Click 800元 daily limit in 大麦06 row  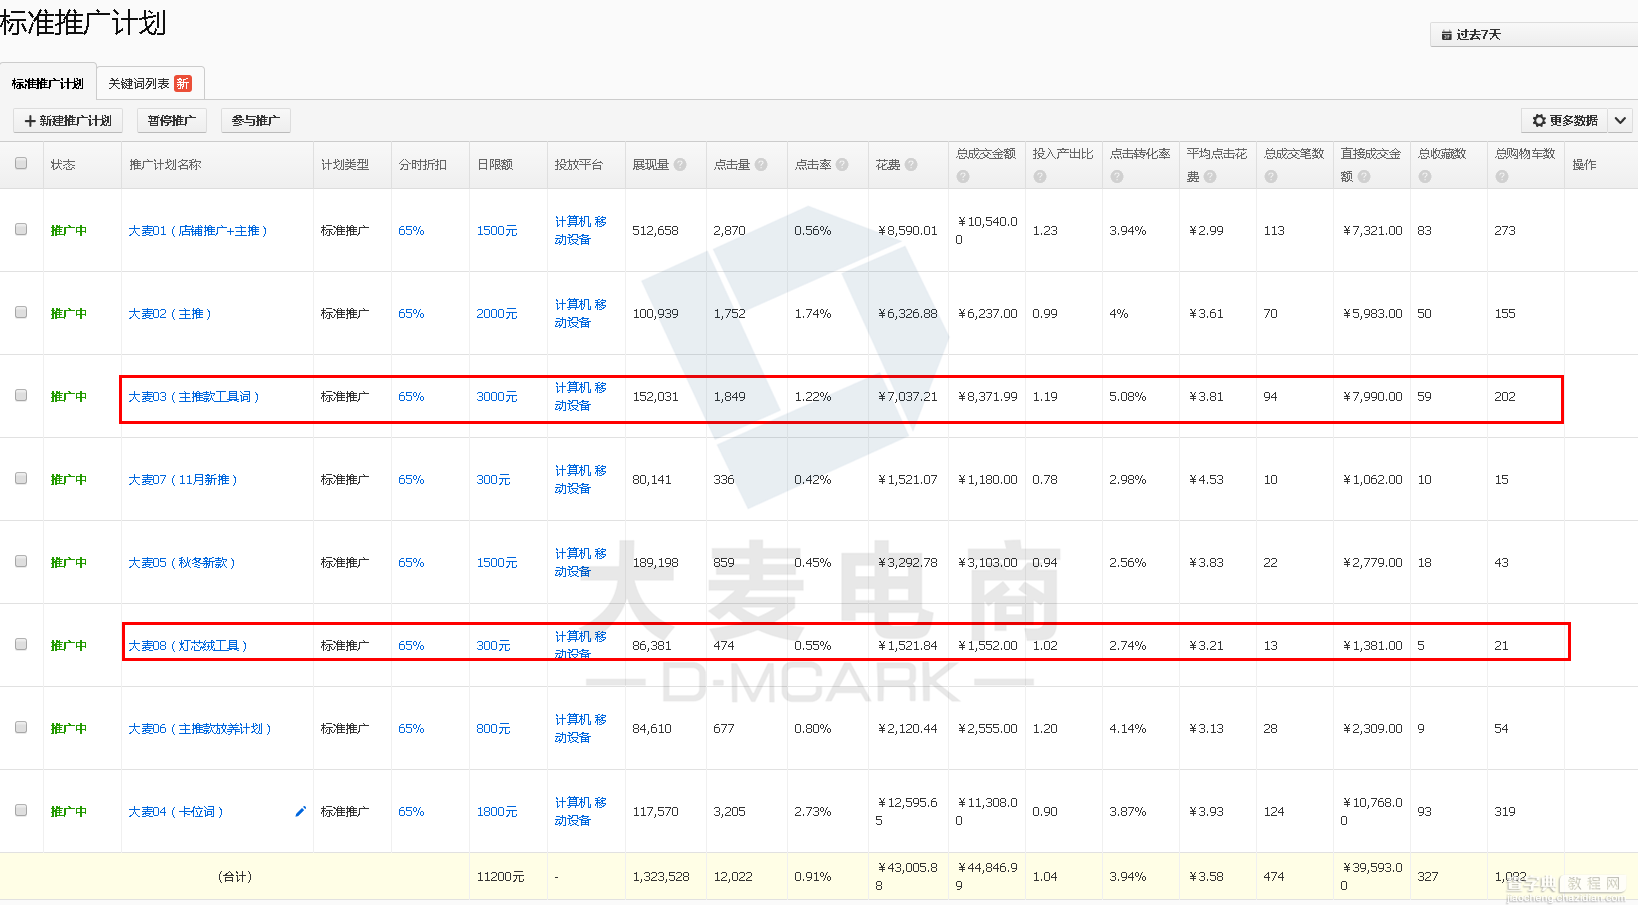493,729
